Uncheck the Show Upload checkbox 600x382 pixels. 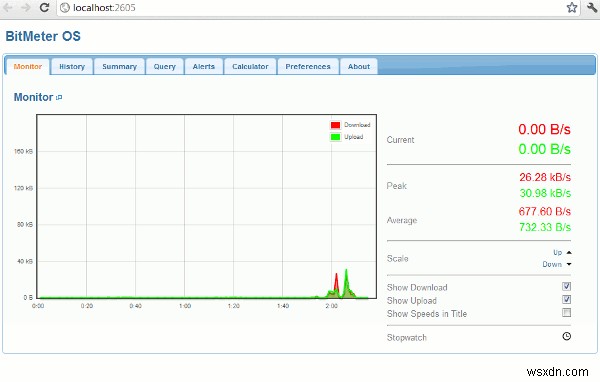point(566,299)
